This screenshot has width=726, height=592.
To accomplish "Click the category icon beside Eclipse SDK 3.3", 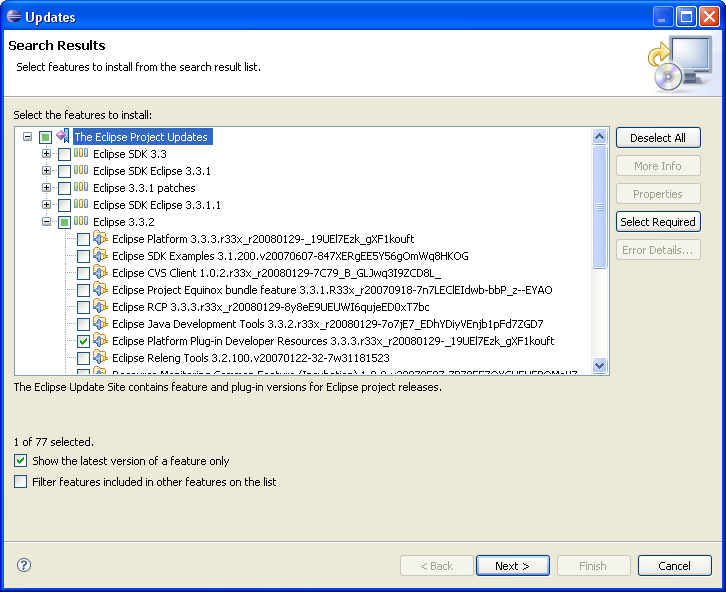I will [81, 153].
